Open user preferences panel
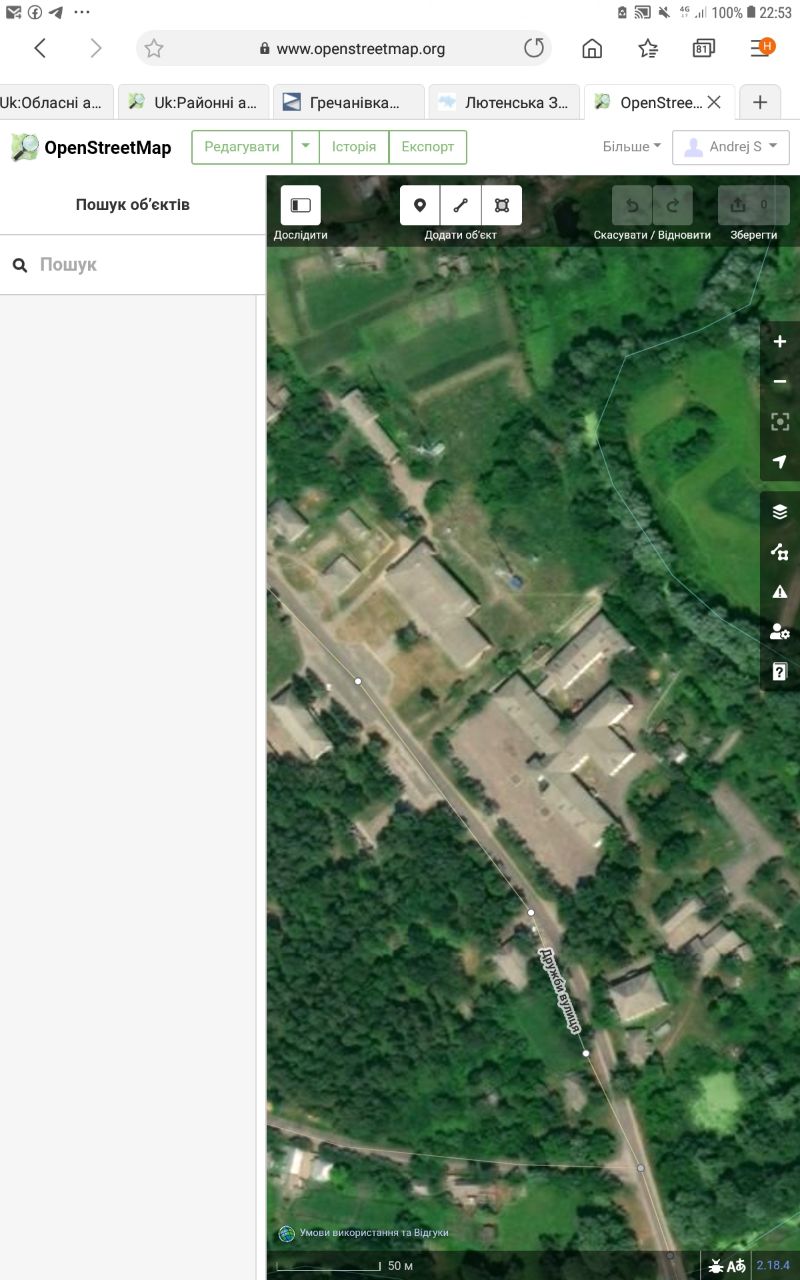800x1280 pixels. tap(780, 631)
